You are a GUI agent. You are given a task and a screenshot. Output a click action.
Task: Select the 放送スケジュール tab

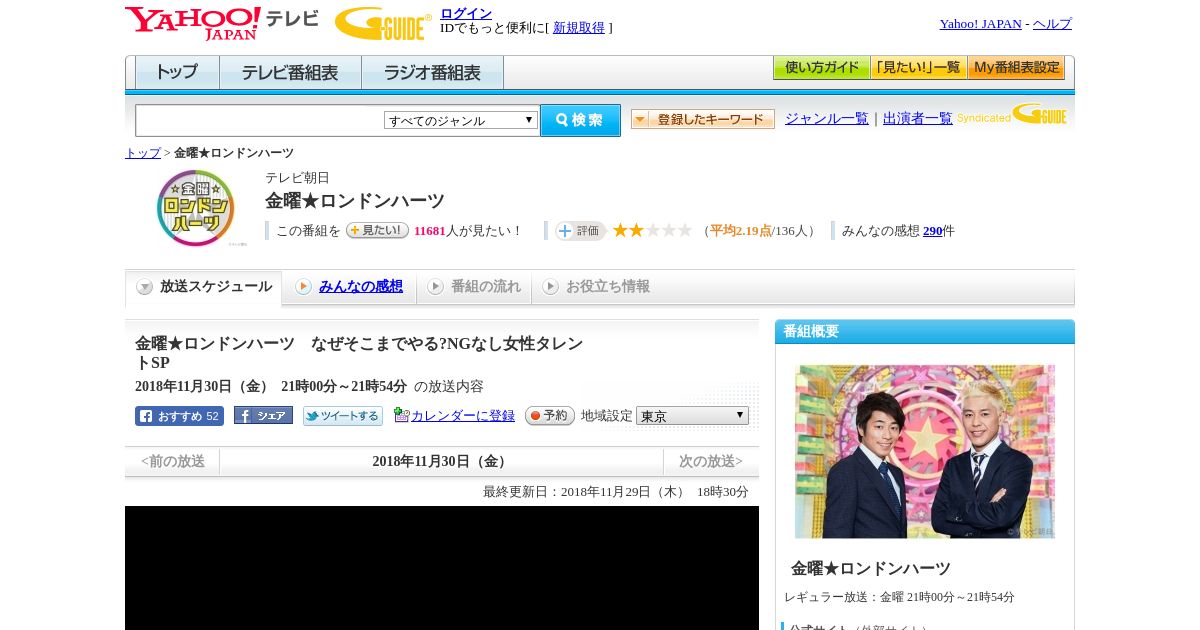[x=204, y=287]
